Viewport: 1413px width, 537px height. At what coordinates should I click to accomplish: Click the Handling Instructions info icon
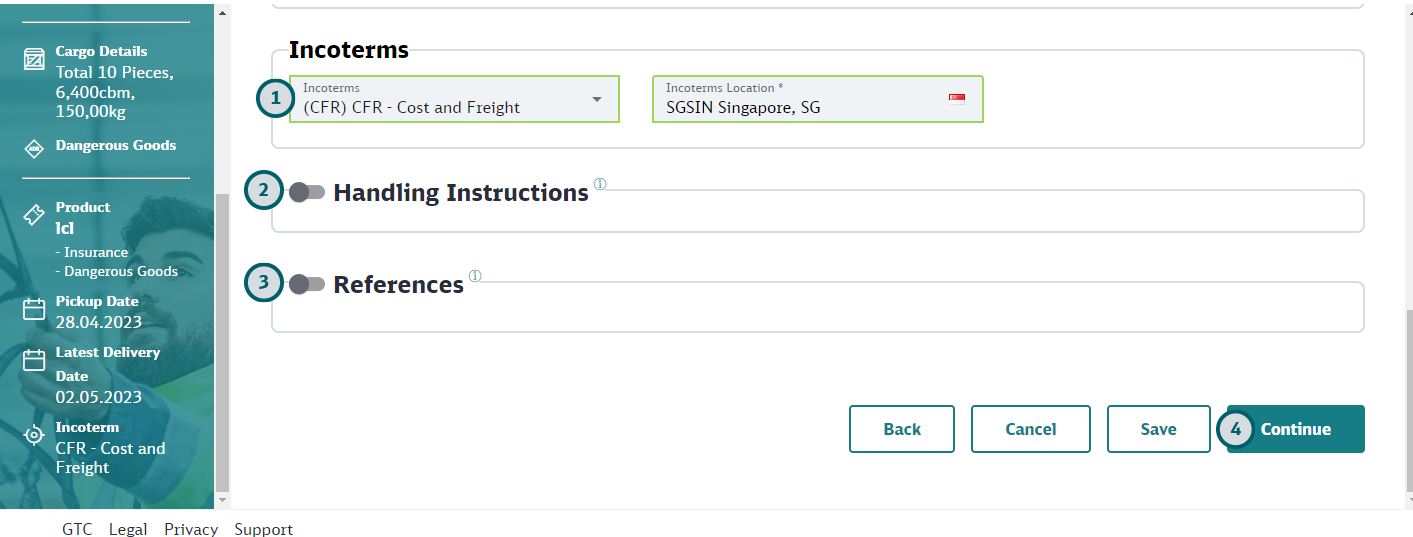[600, 184]
